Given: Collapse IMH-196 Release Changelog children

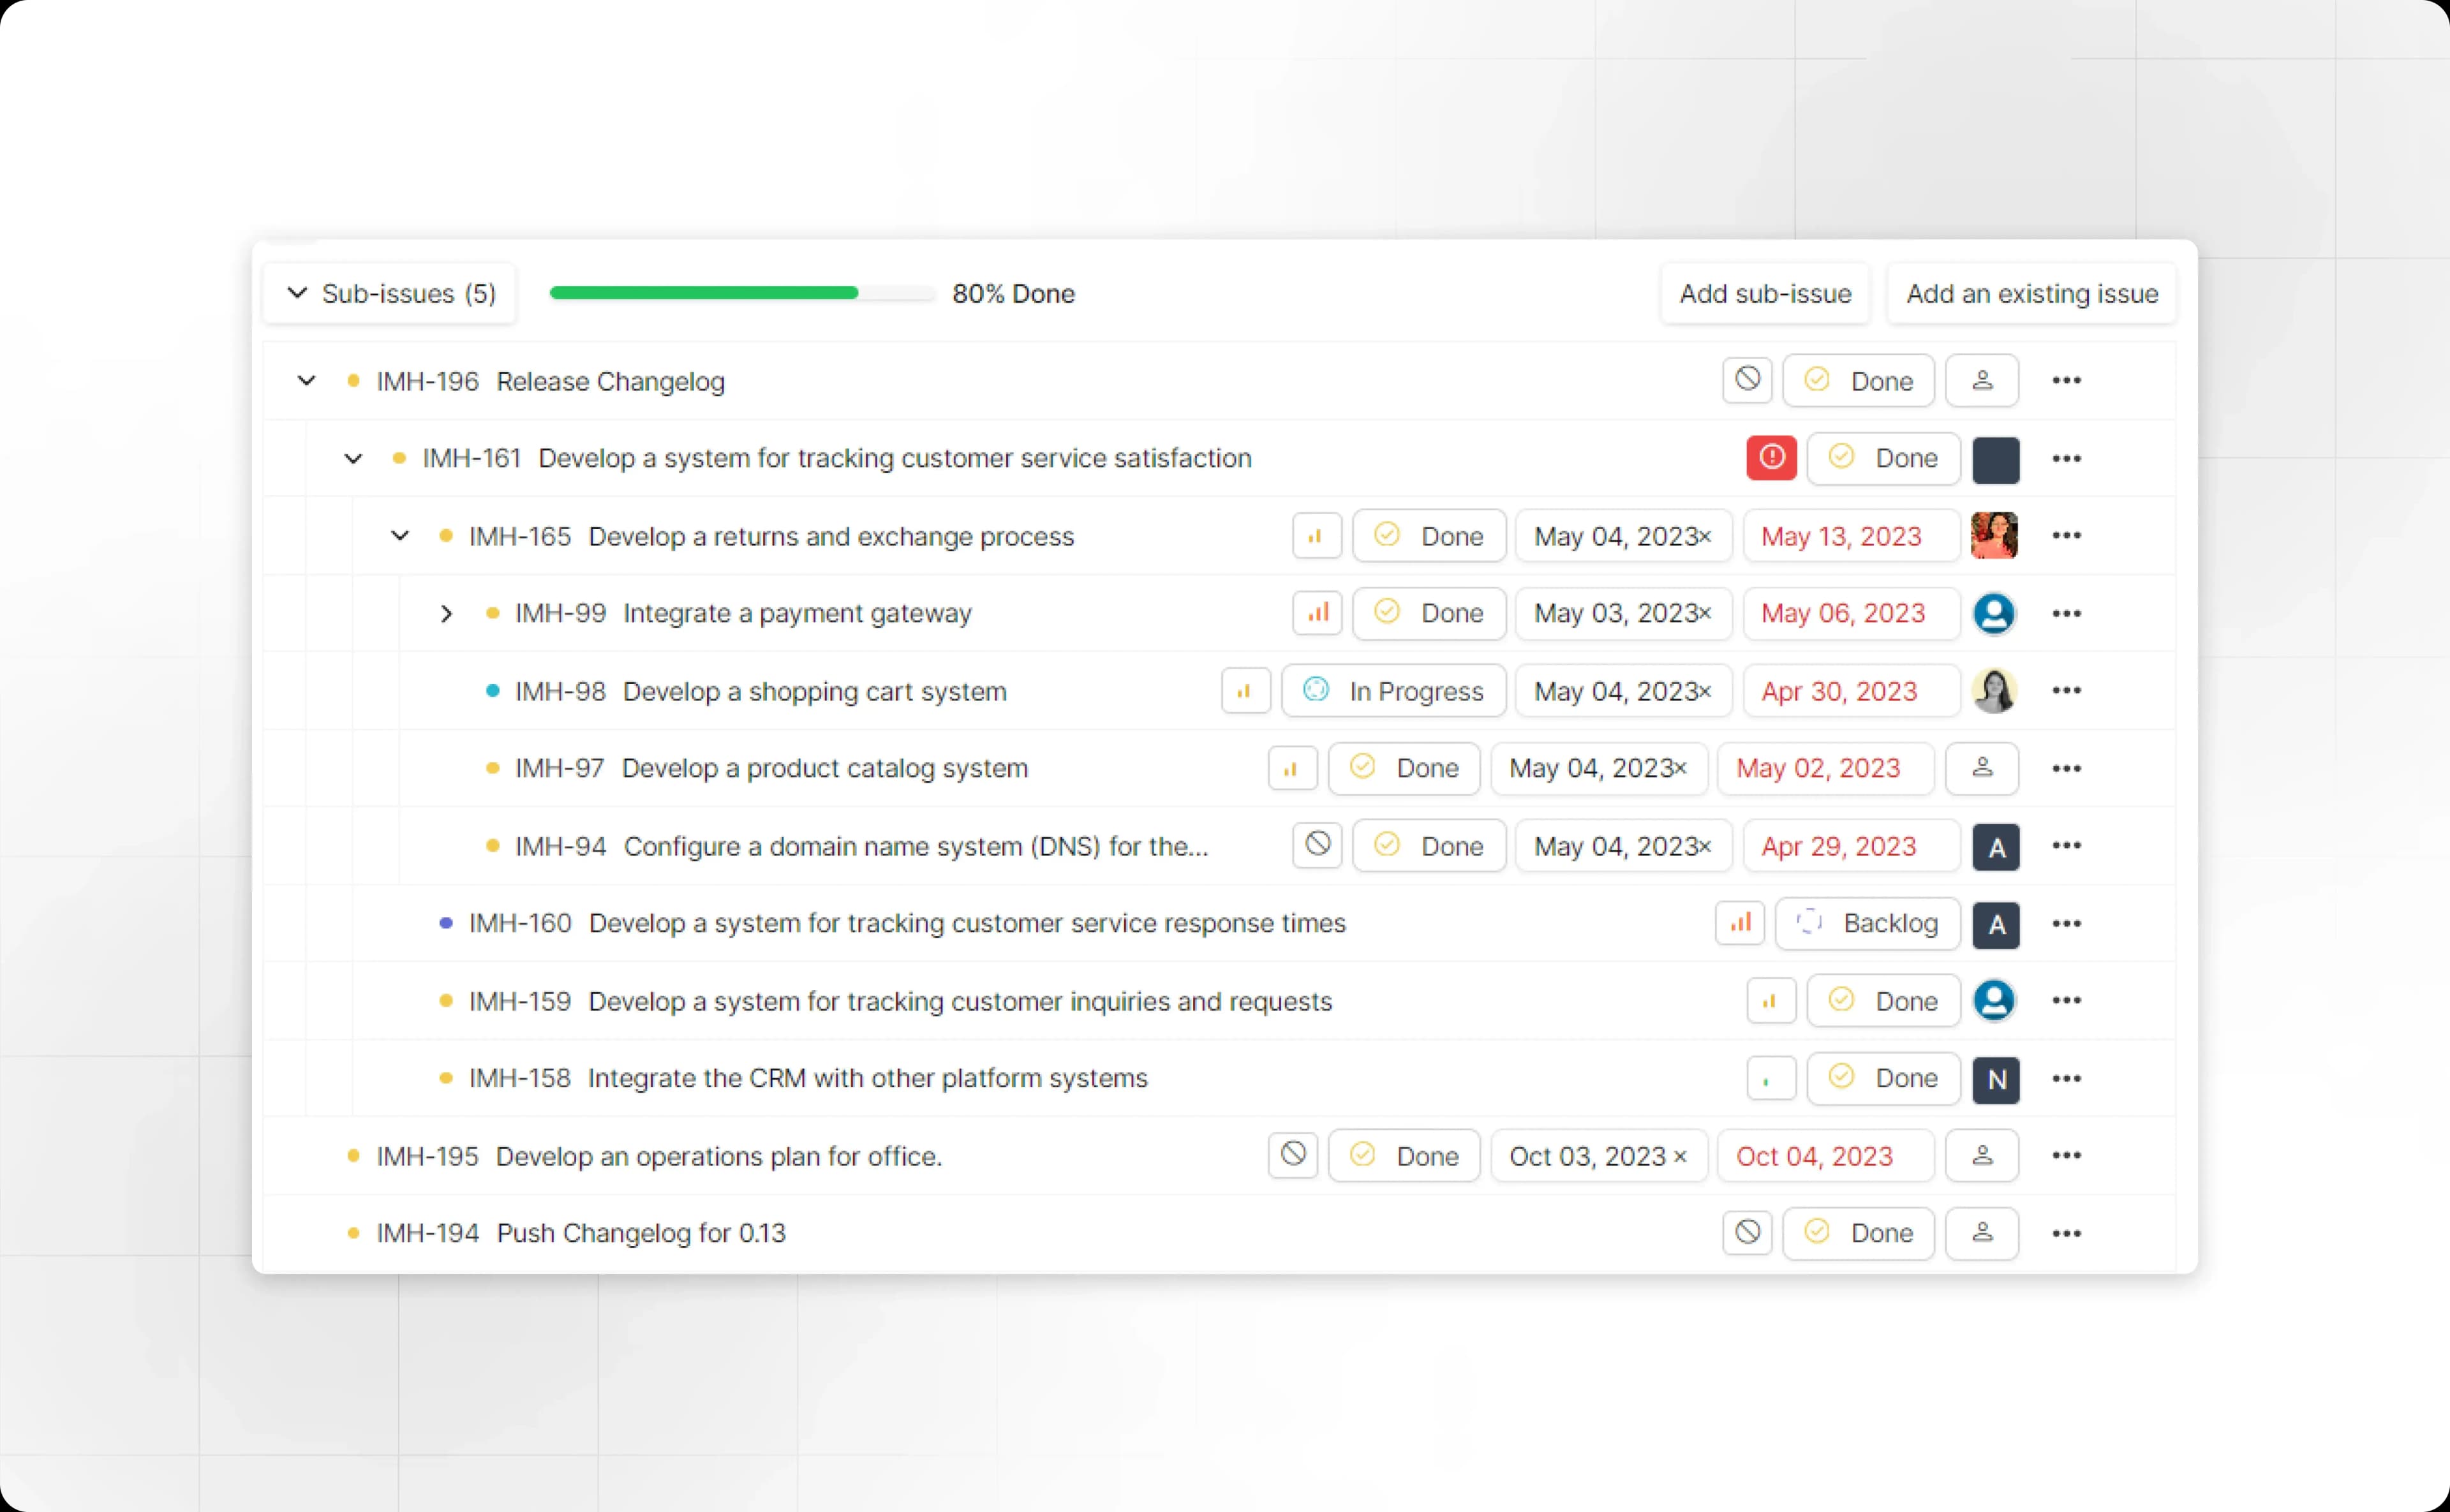Looking at the screenshot, I should [x=307, y=381].
